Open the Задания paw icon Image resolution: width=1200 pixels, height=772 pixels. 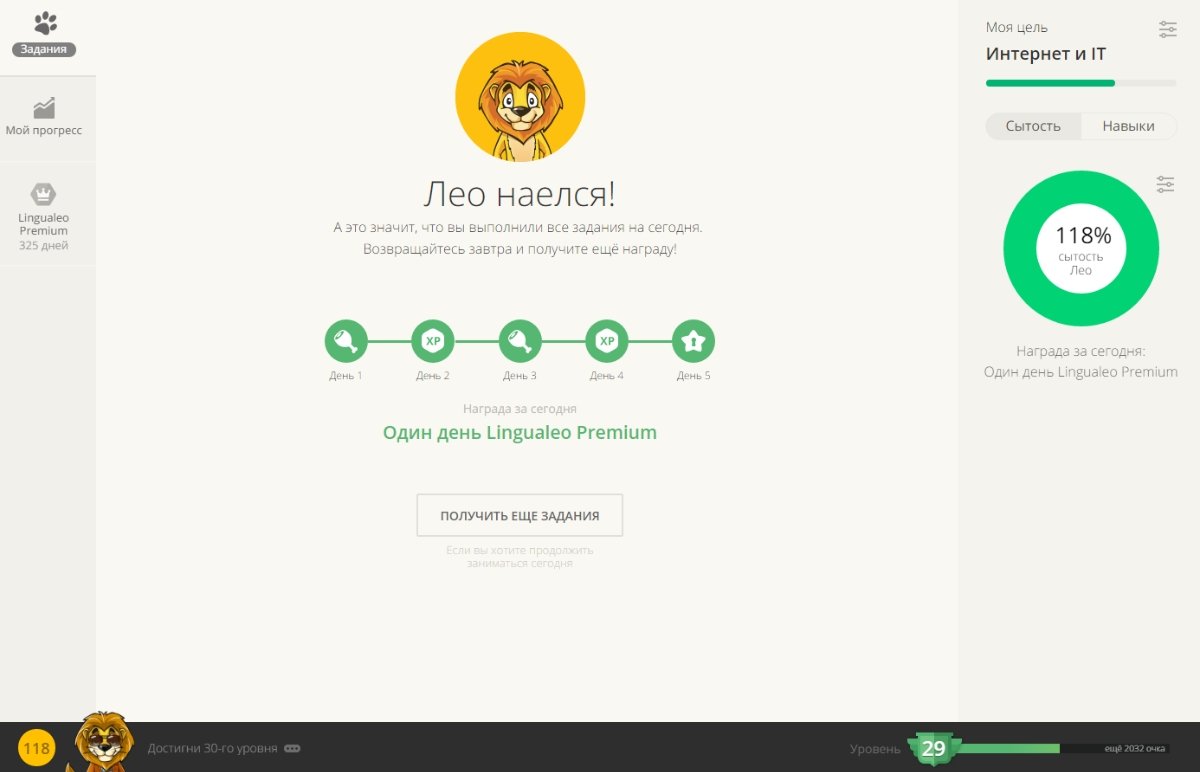[45, 22]
